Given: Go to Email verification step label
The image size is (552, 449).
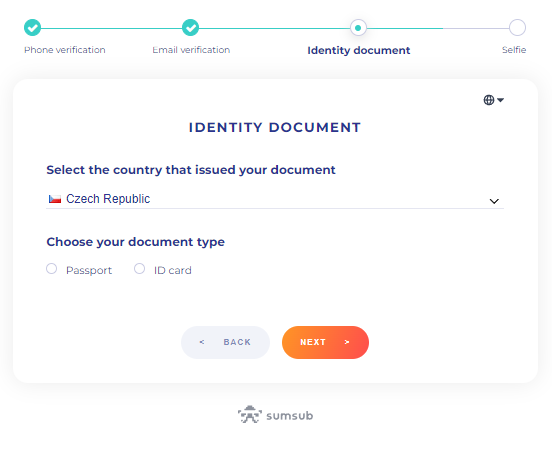Looking at the screenshot, I should pyautogui.click(x=191, y=50).
